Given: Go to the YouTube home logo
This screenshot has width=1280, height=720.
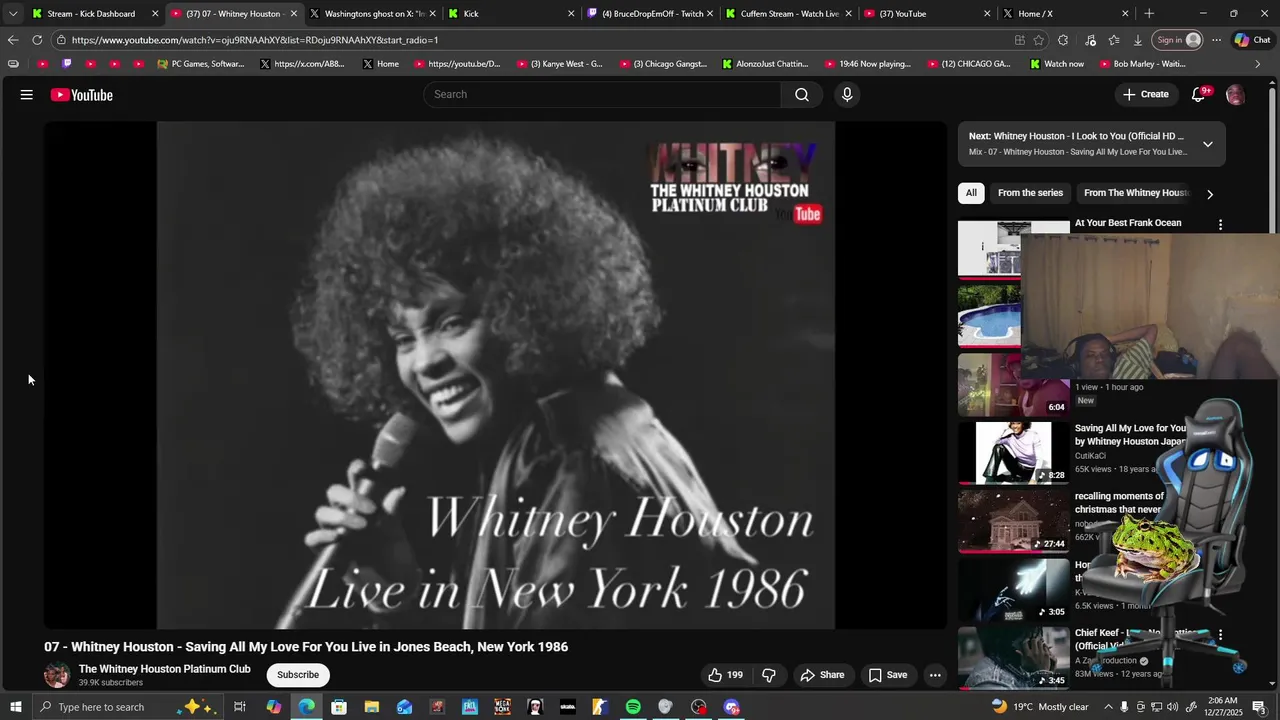Looking at the screenshot, I should pyautogui.click(x=82, y=95).
